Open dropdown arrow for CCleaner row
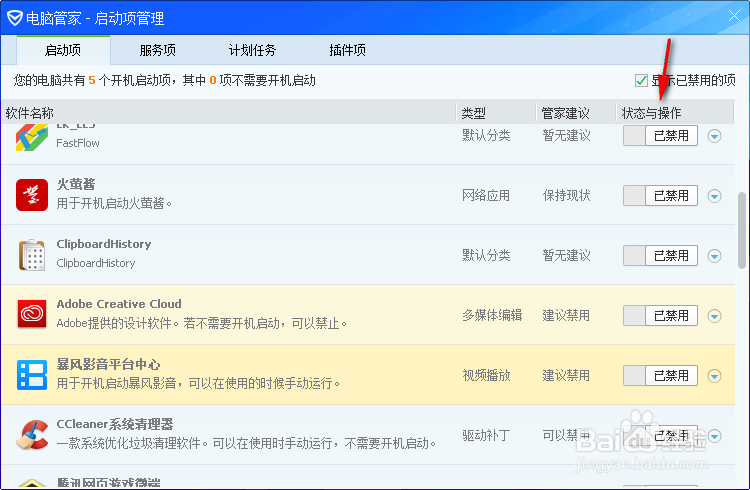 coord(715,436)
